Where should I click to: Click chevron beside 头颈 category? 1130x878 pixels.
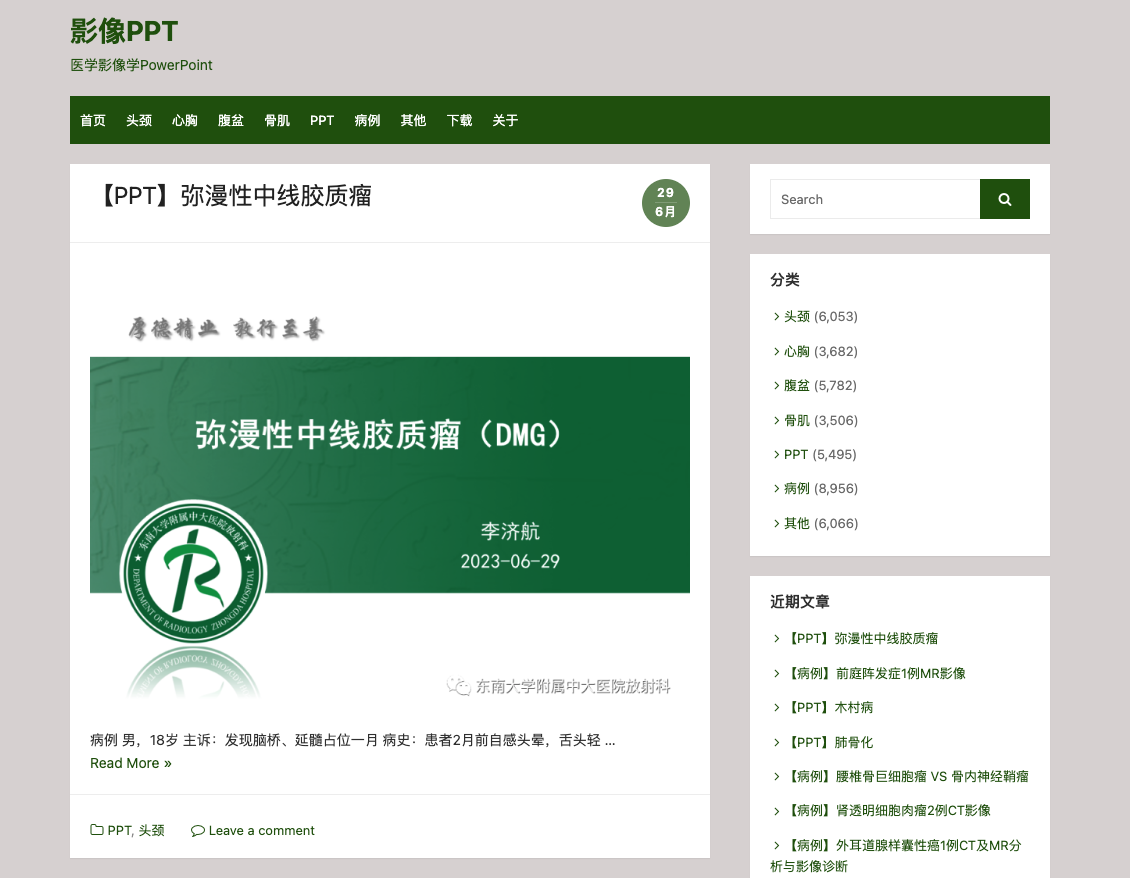pos(776,316)
